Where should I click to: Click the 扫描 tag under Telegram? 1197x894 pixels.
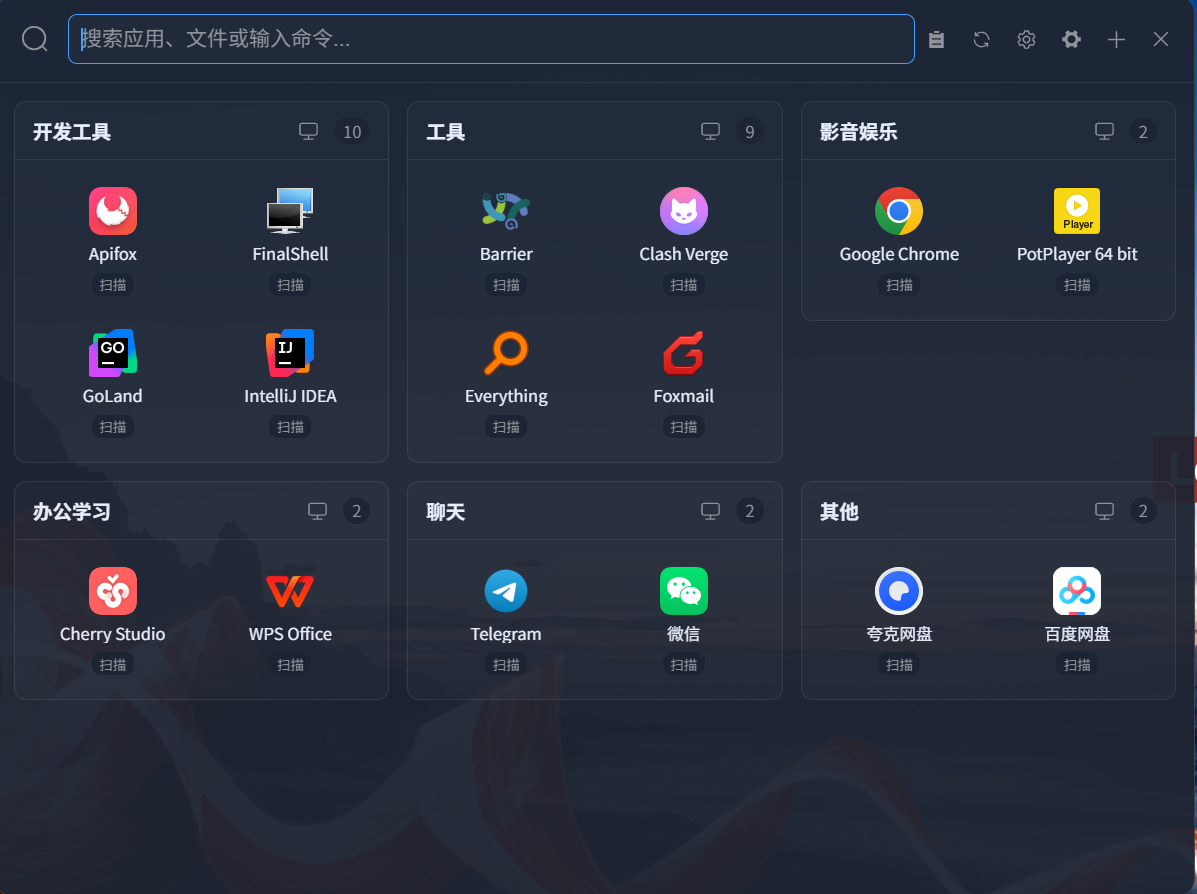coord(506,665)
